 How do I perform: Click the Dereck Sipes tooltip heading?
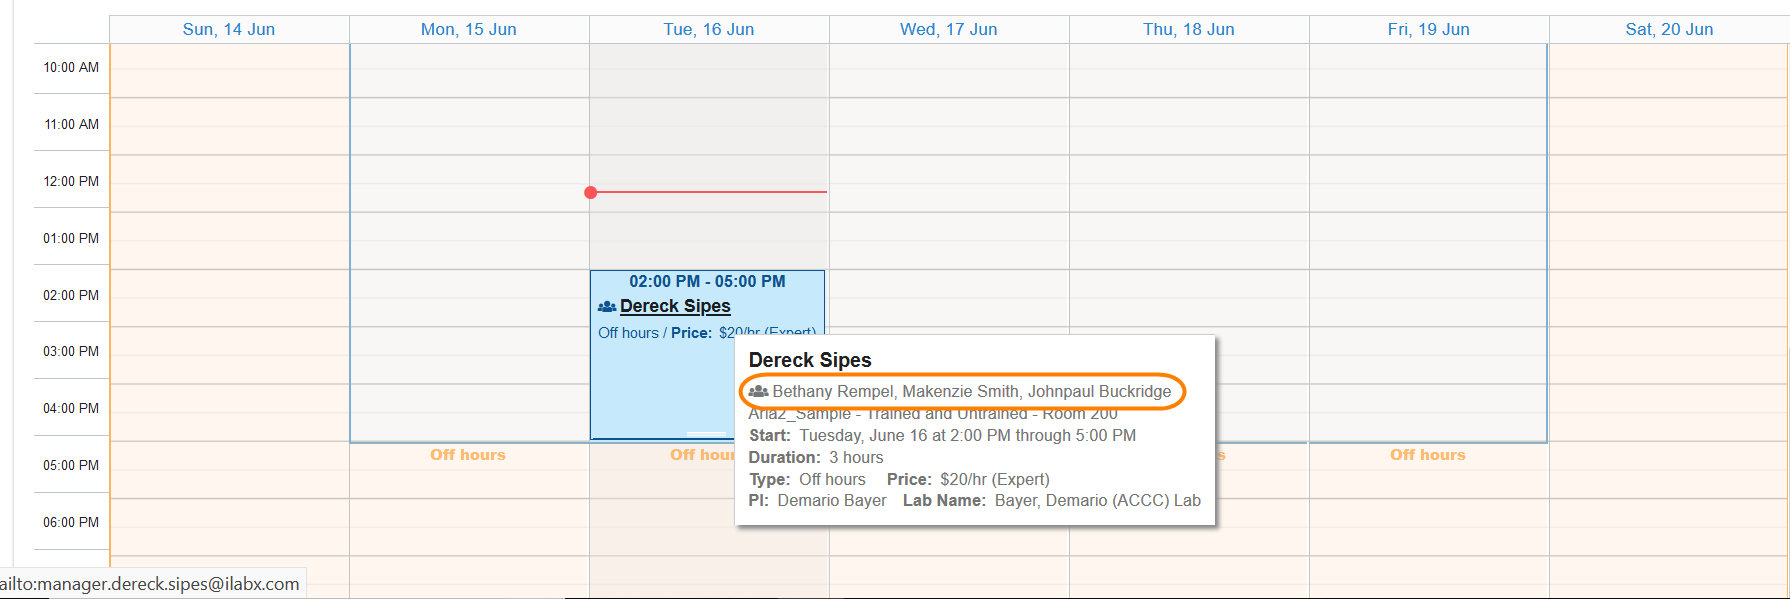point(810,360)
